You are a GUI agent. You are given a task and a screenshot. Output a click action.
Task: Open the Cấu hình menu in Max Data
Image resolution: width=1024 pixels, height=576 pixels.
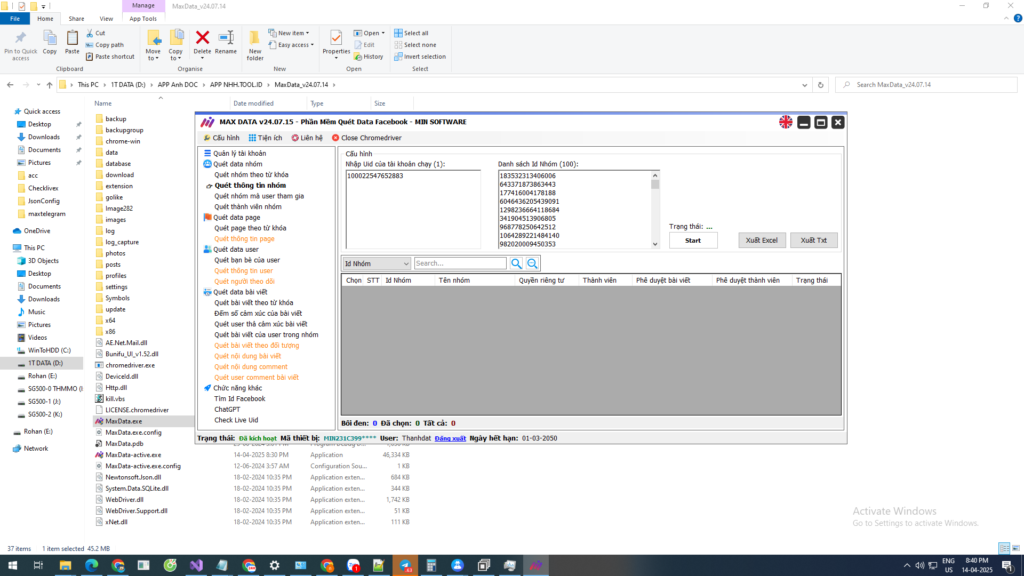tap(221, 138)
